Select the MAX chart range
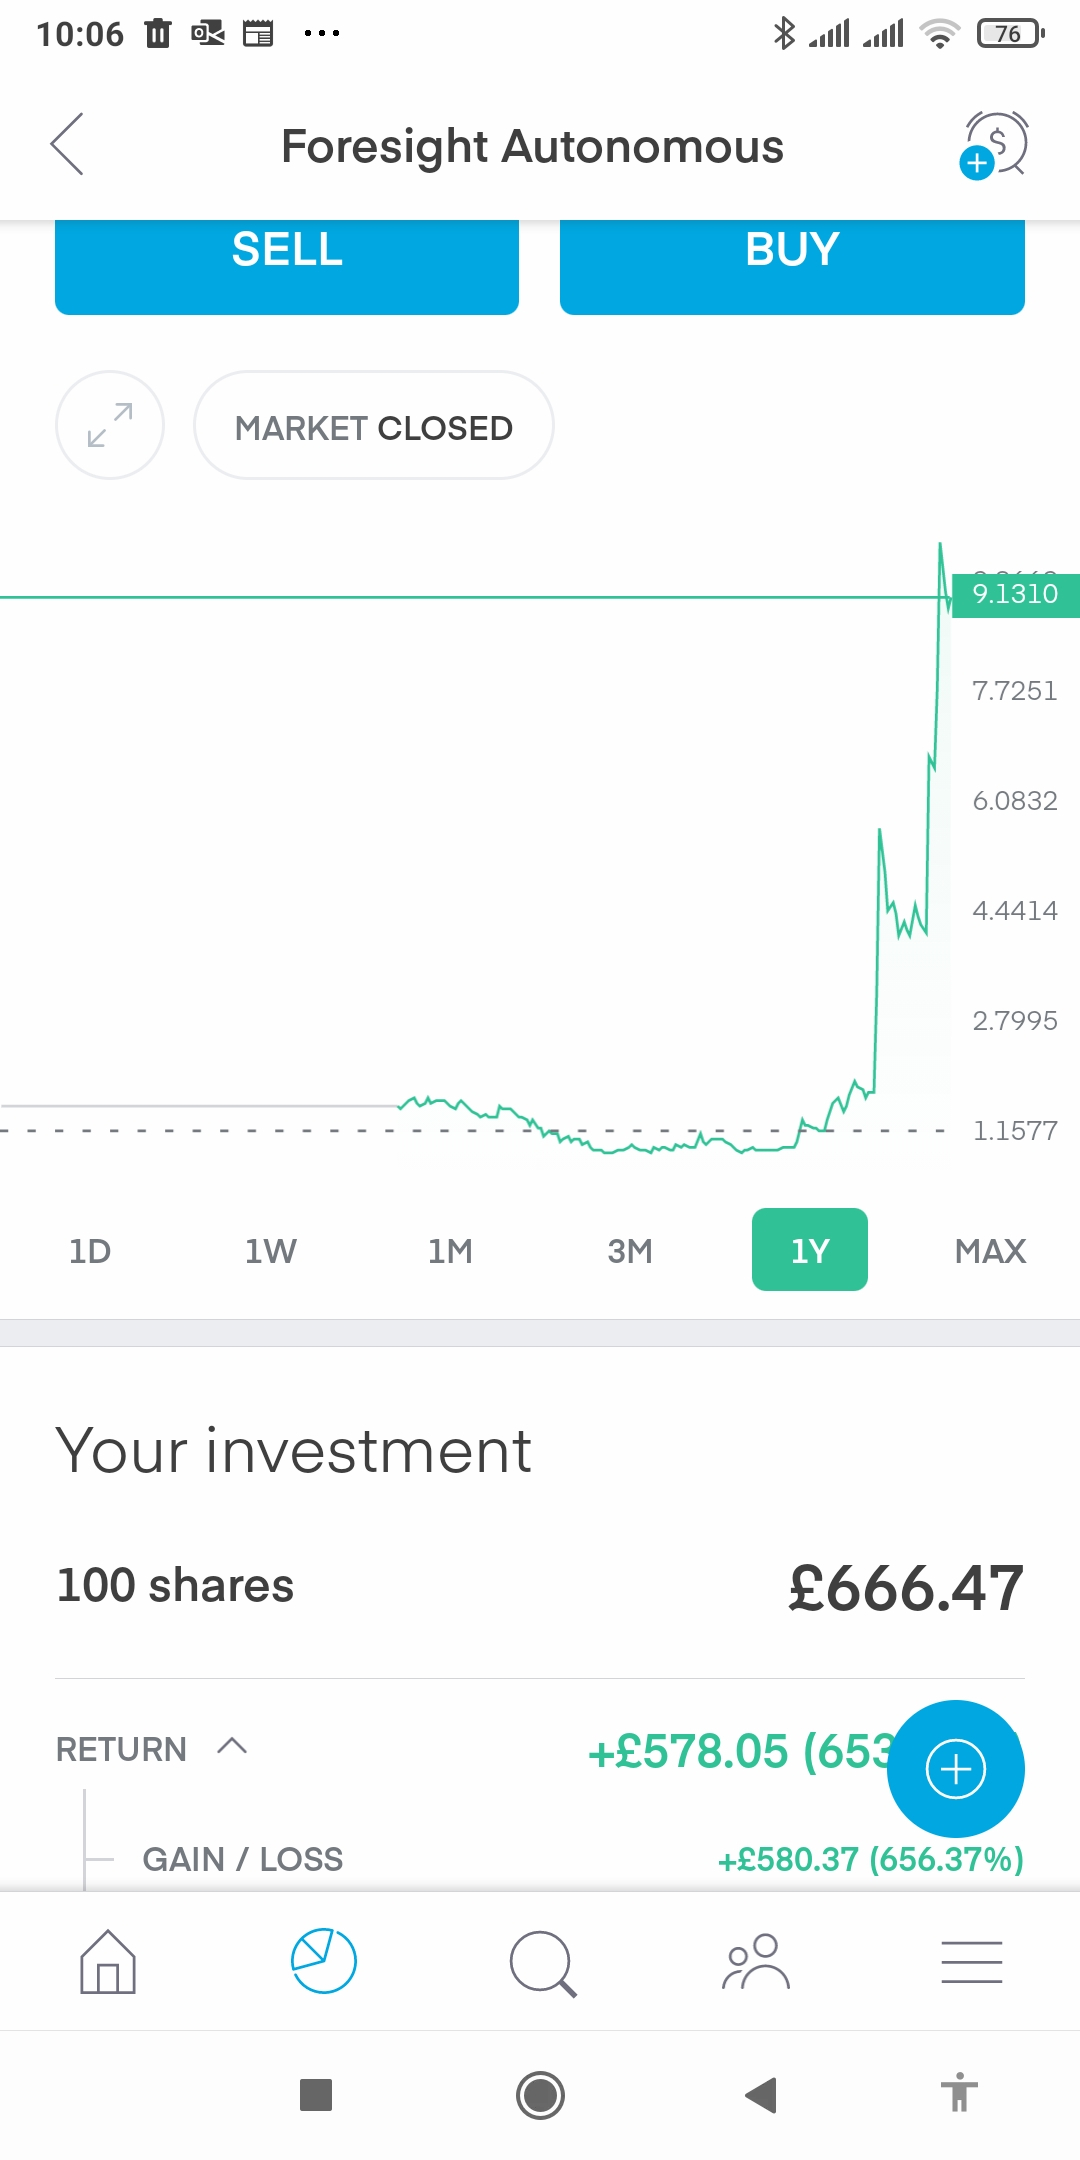Screen dimensions: 1080x2160 tap(990, 1250)
